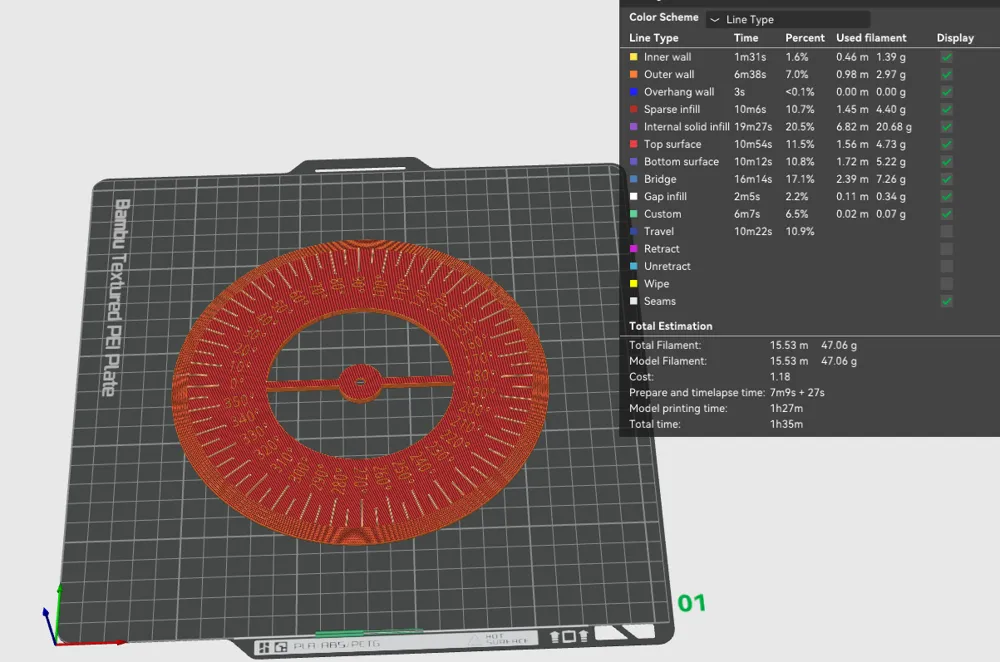Click the Line Type column header

[x=654, y=38]
